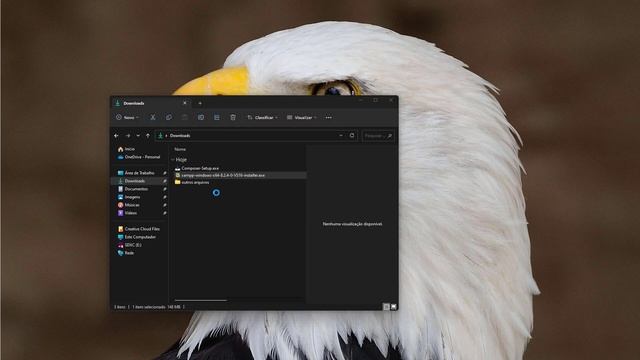Screen dimensions: 640x360
Task: Open recent locations chevron
Action: [138, 136]
